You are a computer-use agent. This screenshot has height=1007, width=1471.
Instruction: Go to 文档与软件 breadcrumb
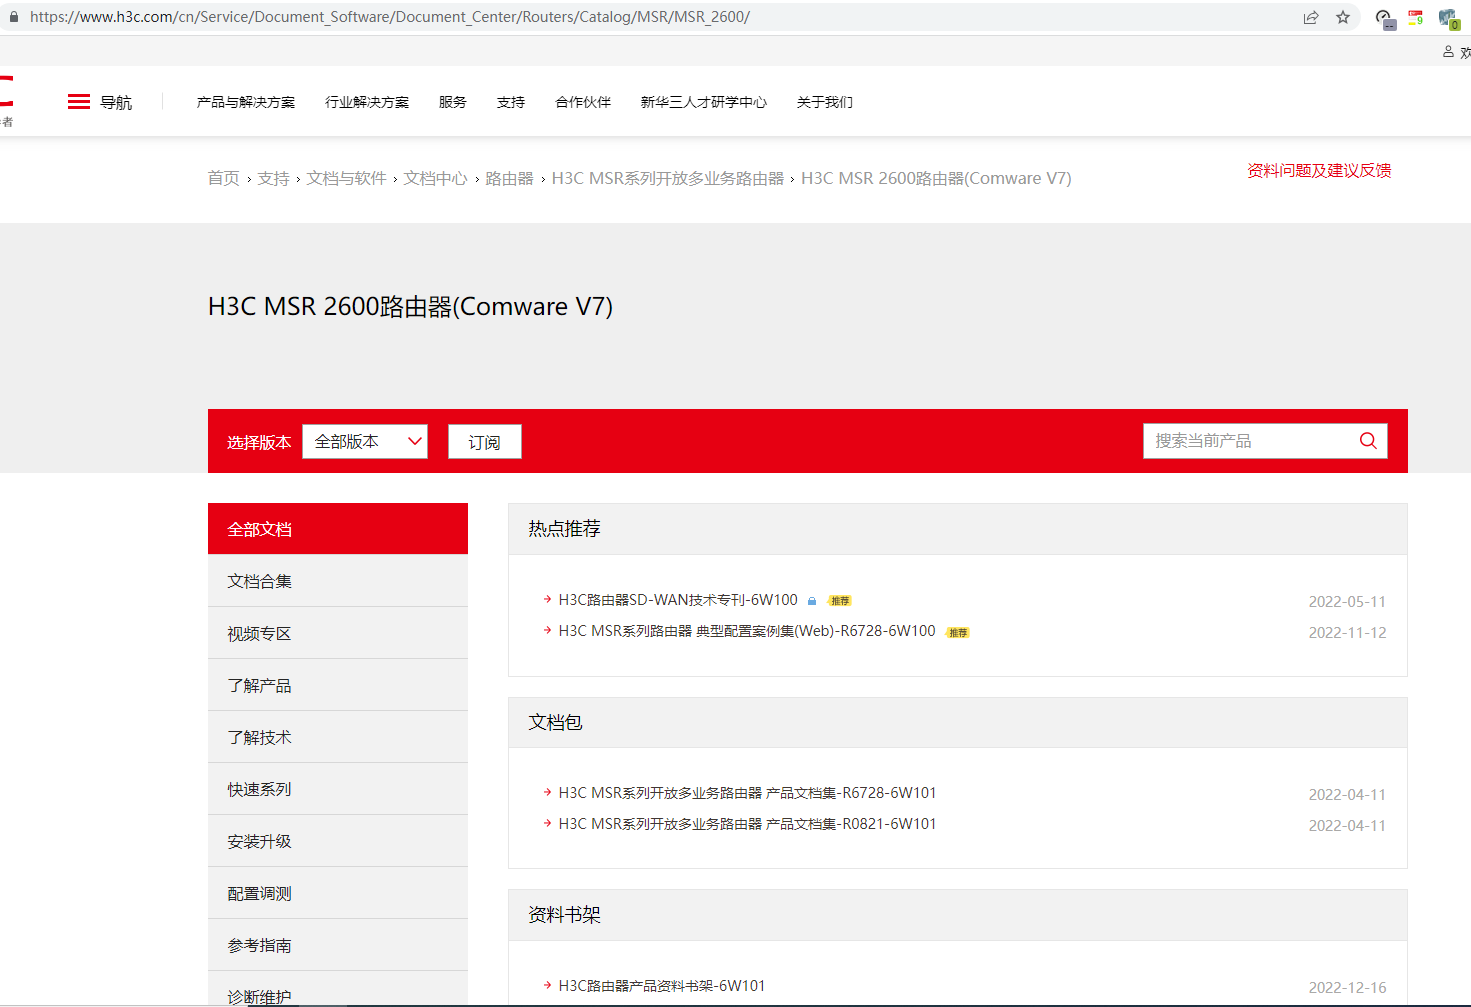point(346,178)
